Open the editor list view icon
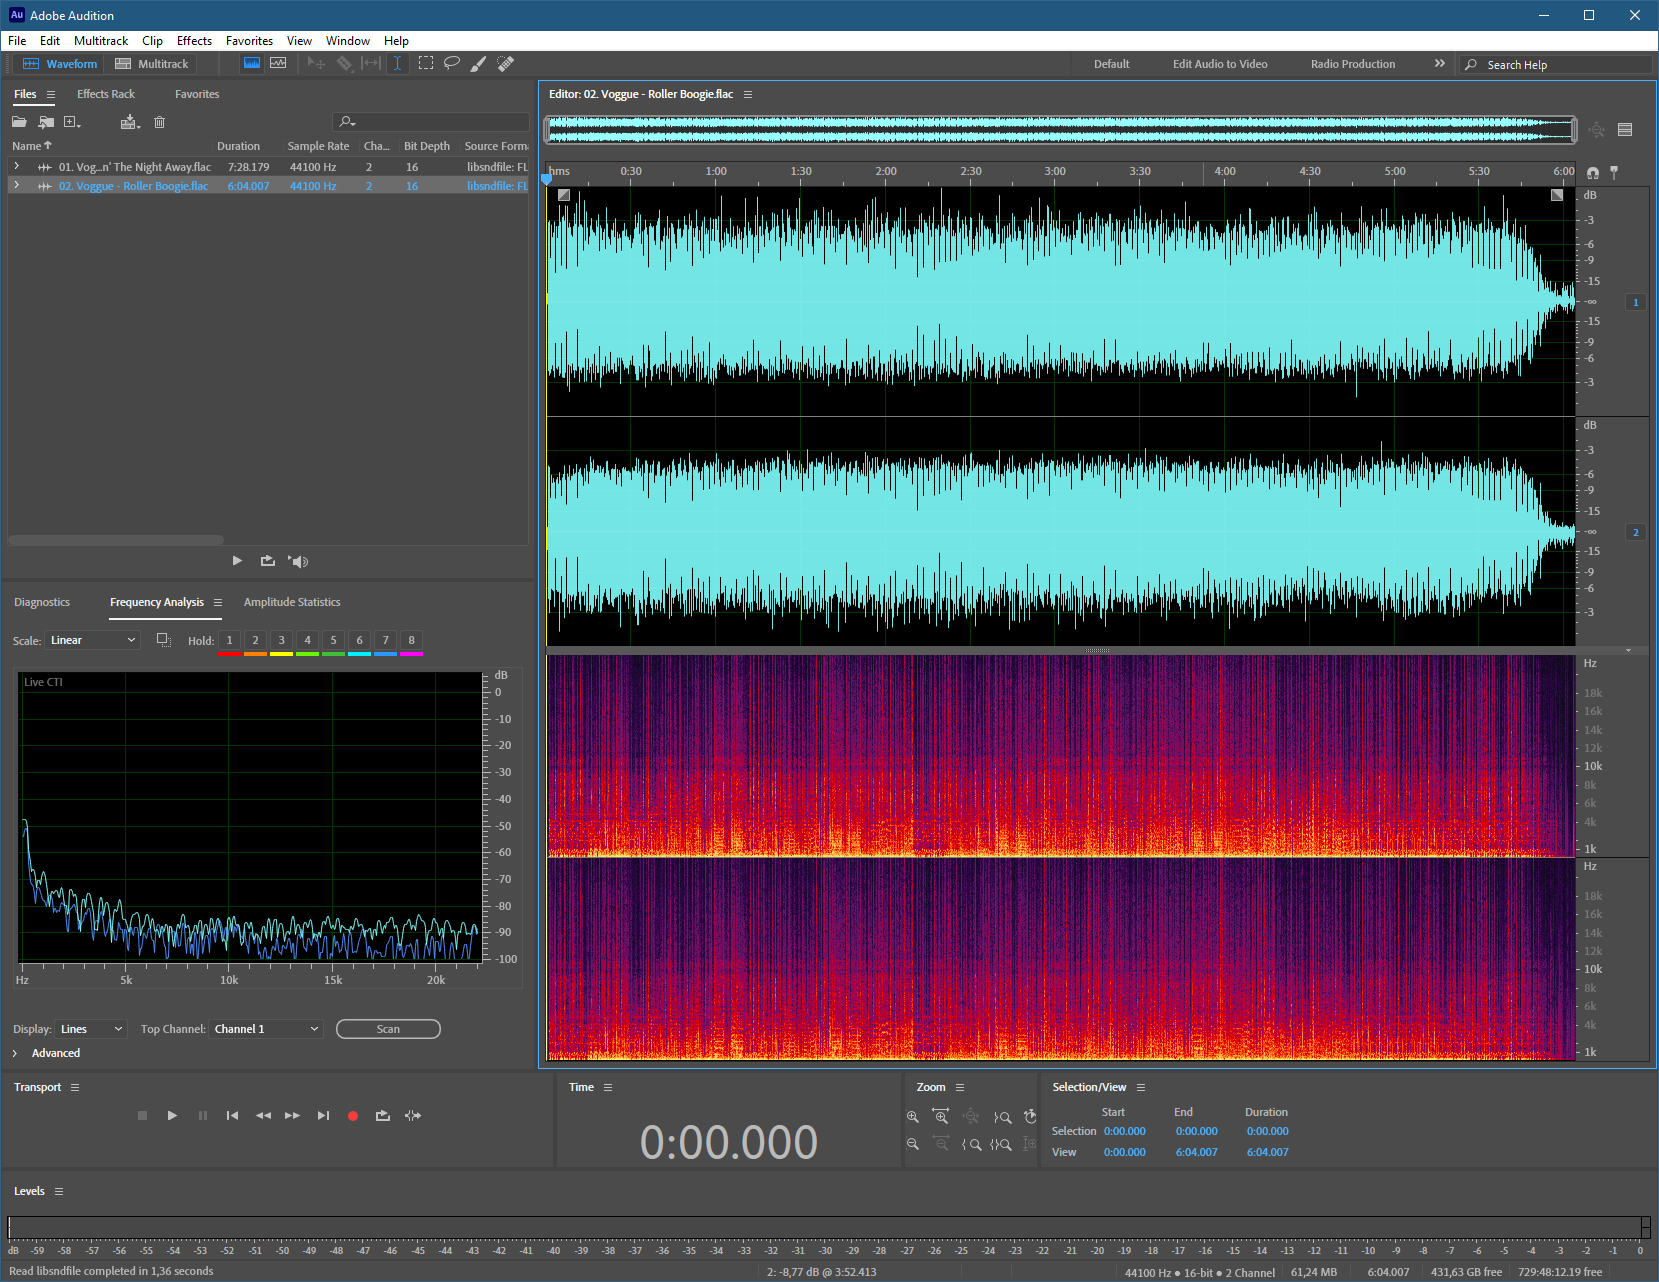This screenshot has height=1282, width=1659. click(1625, 129)
